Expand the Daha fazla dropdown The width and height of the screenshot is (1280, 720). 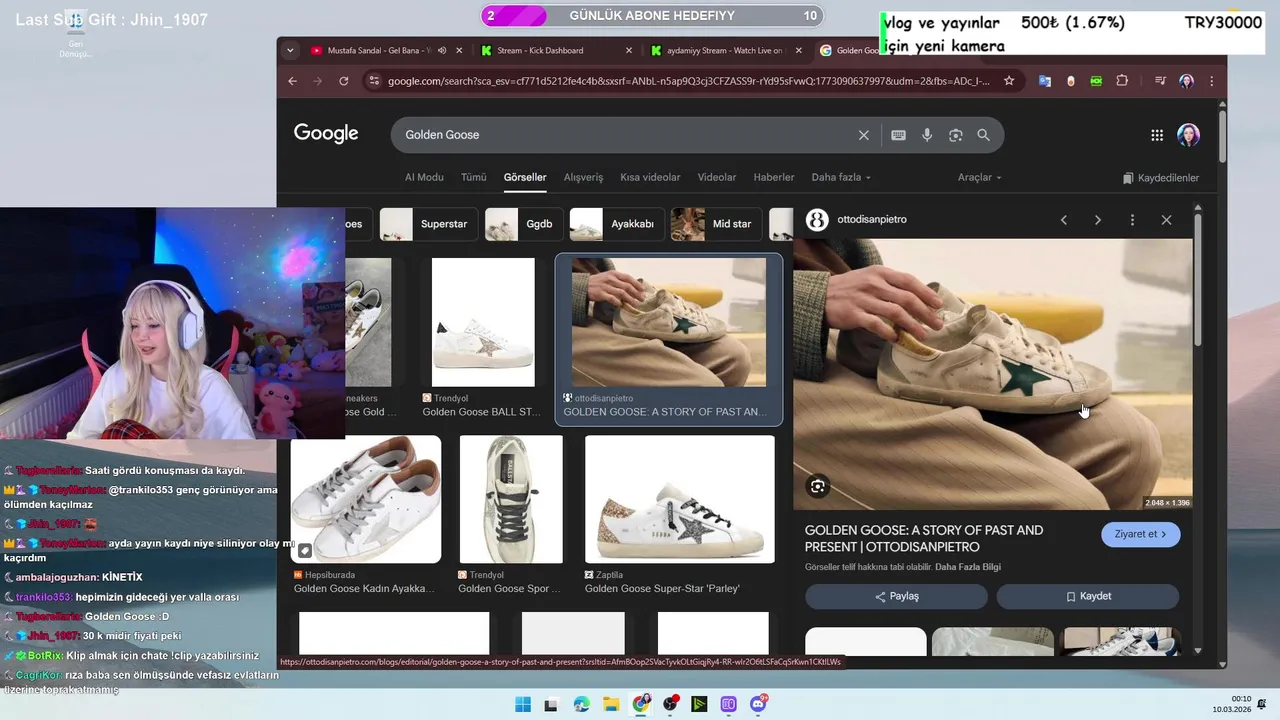841,177
